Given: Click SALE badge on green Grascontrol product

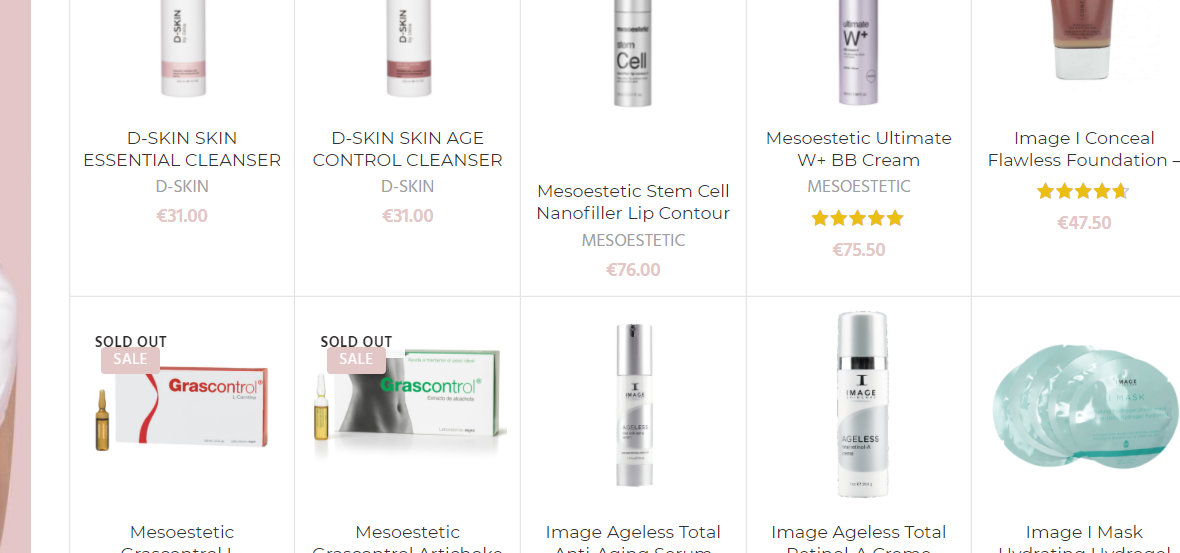Looking at the screenshot, I should 356,360.
